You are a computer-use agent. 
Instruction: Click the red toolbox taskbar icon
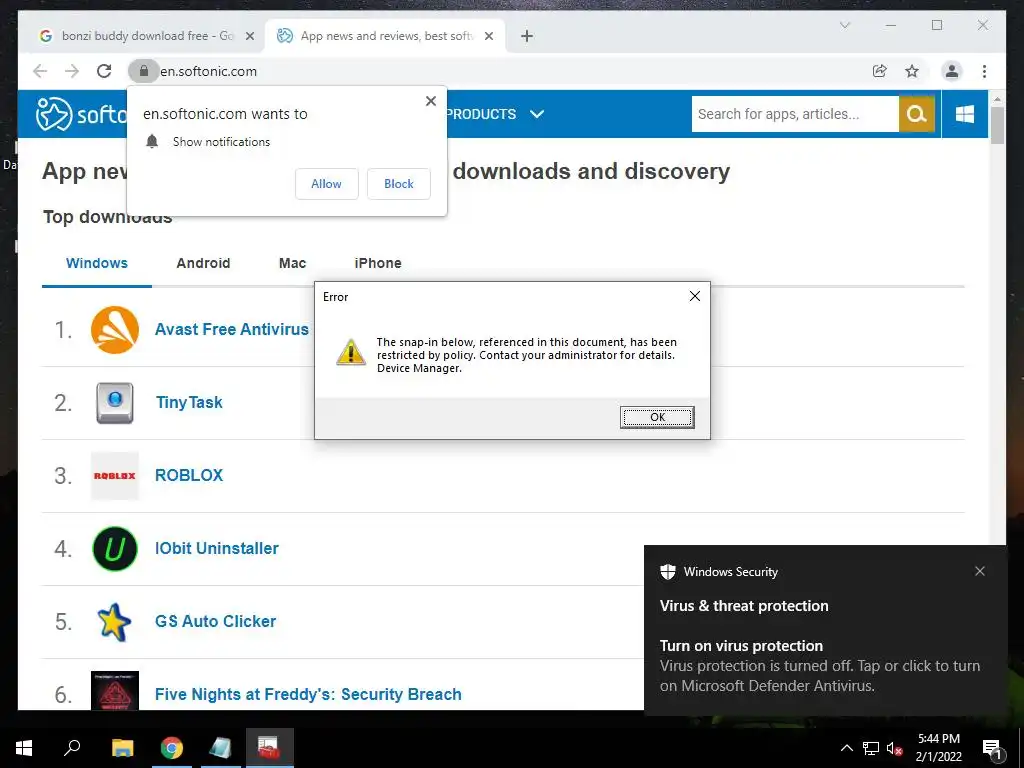pyautogui.click(x=269, y=748)
